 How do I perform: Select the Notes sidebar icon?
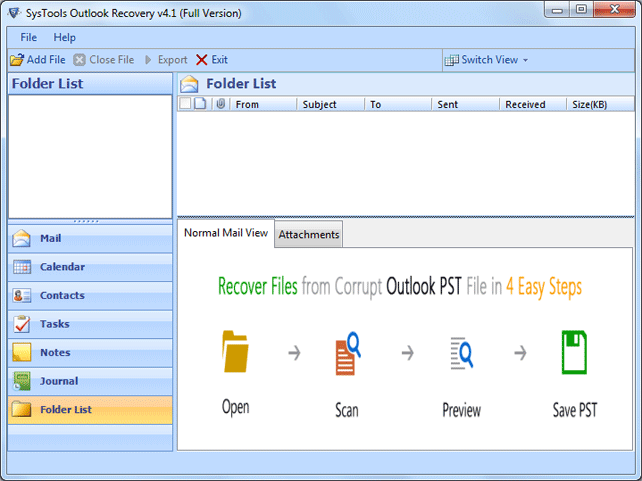click(22, 353)
